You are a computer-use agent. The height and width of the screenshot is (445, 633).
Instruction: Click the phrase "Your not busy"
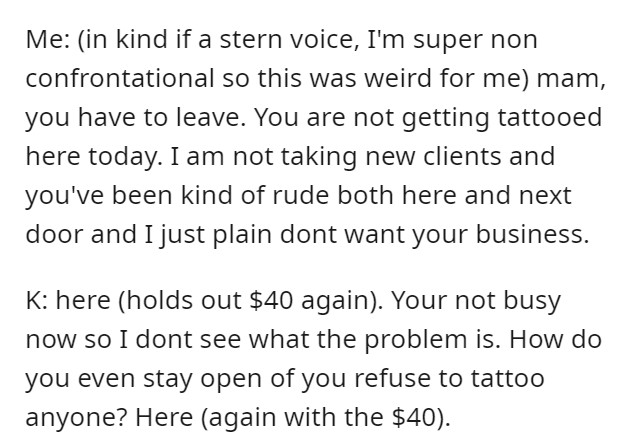(x=476, y=301)
